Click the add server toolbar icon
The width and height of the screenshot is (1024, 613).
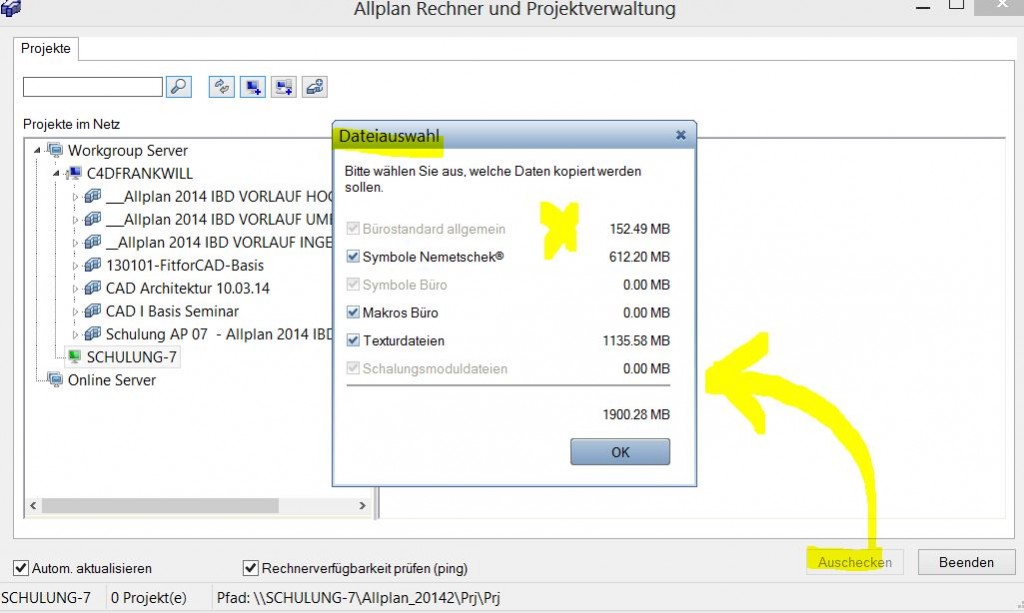point(284,87)
